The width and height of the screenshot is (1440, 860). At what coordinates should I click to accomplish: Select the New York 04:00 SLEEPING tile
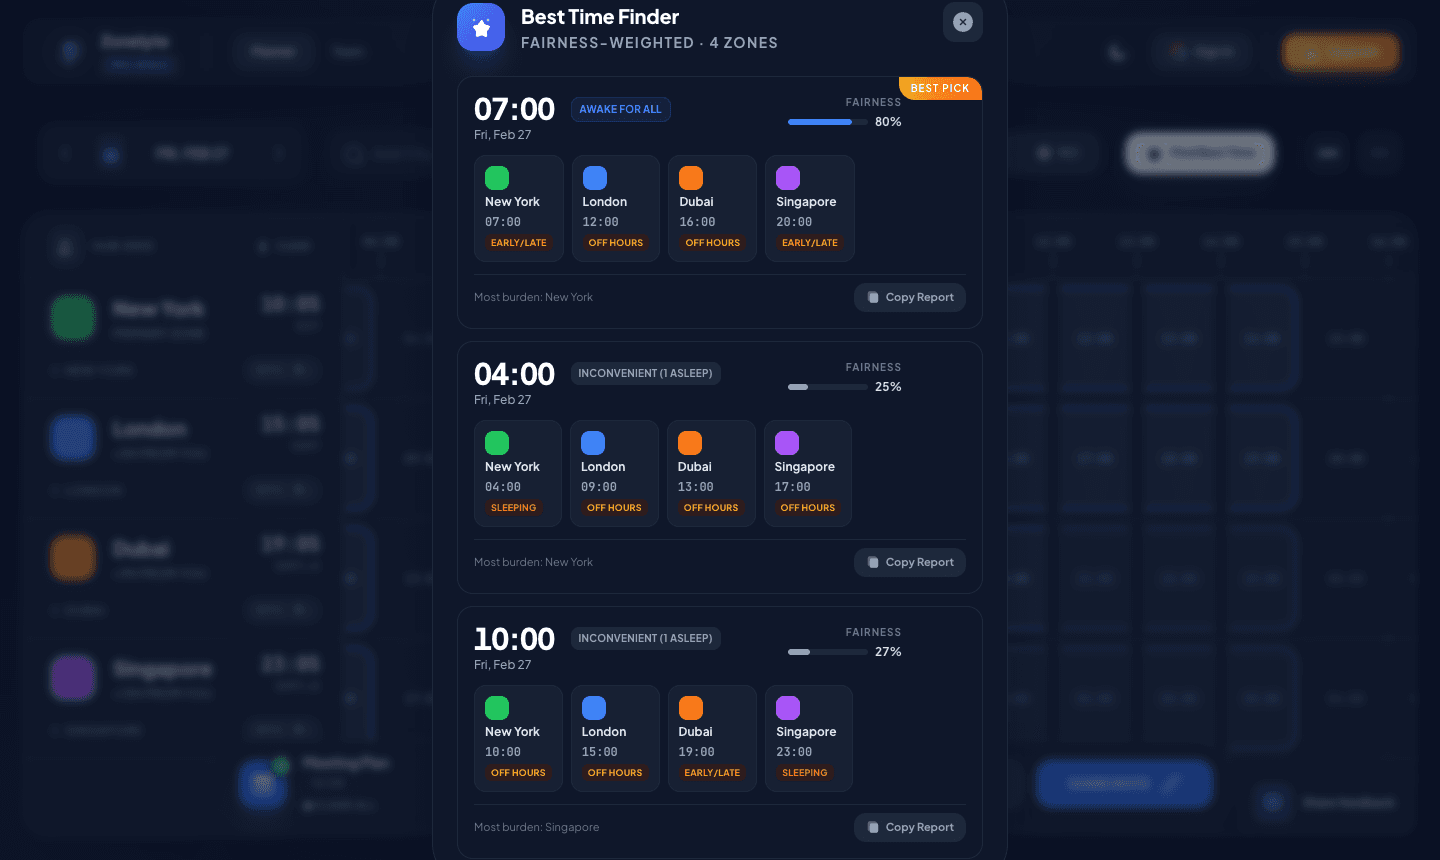point(518,473)
